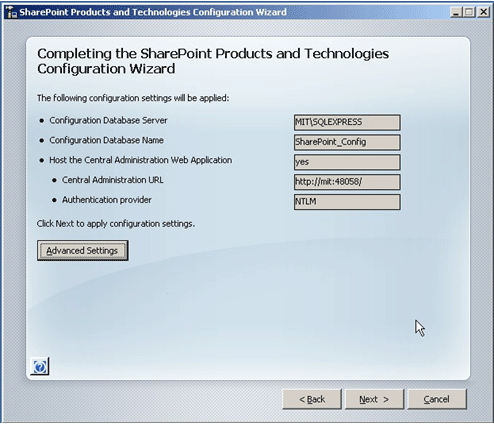This screenshot has height=424, width=494.
Task: Close the wizard window
Action: [x=483, y=12]
